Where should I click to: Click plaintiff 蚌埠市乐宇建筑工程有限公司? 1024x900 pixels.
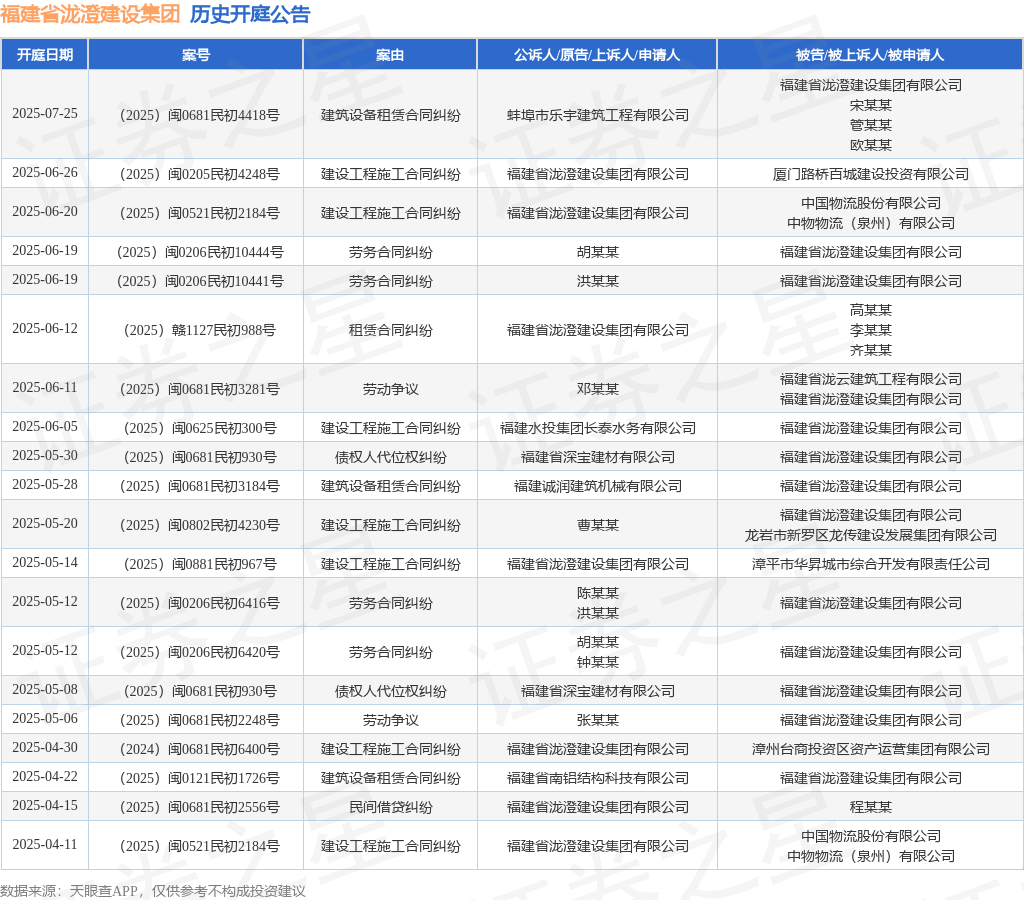[598, 115]
